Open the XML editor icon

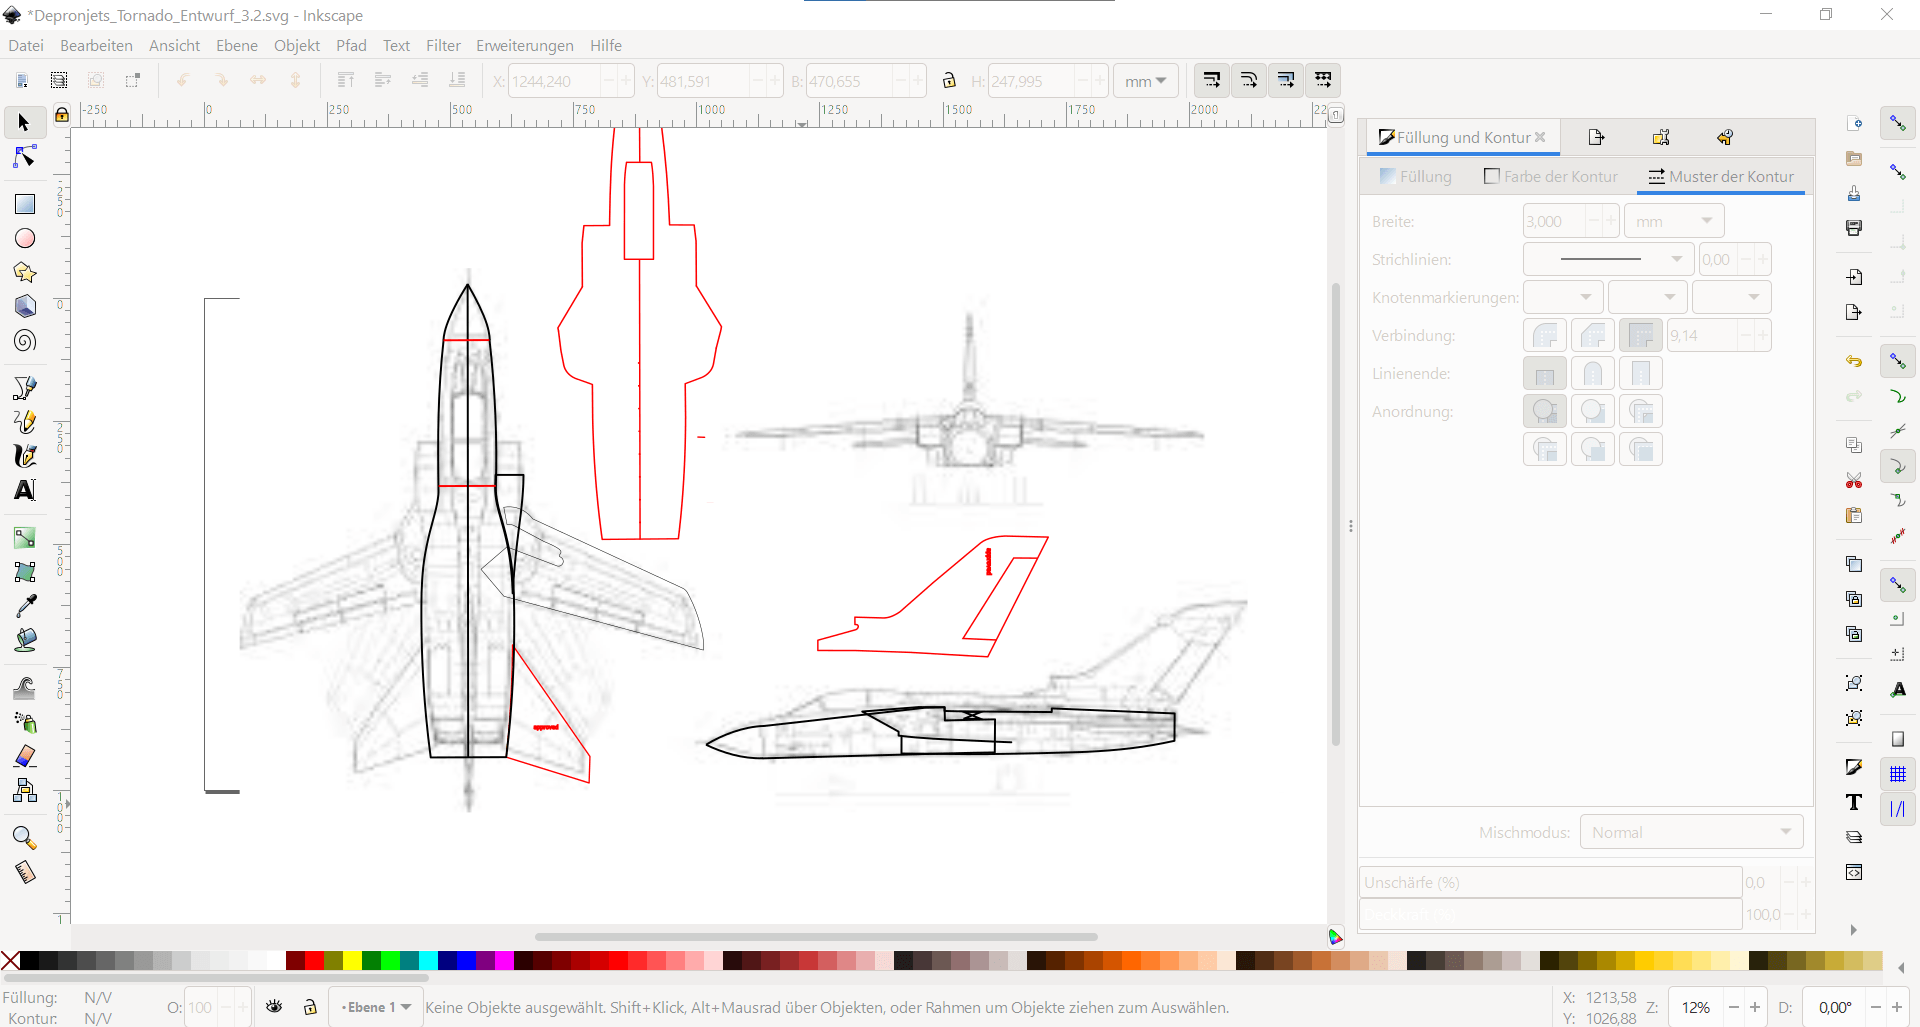click(1855, 872)
